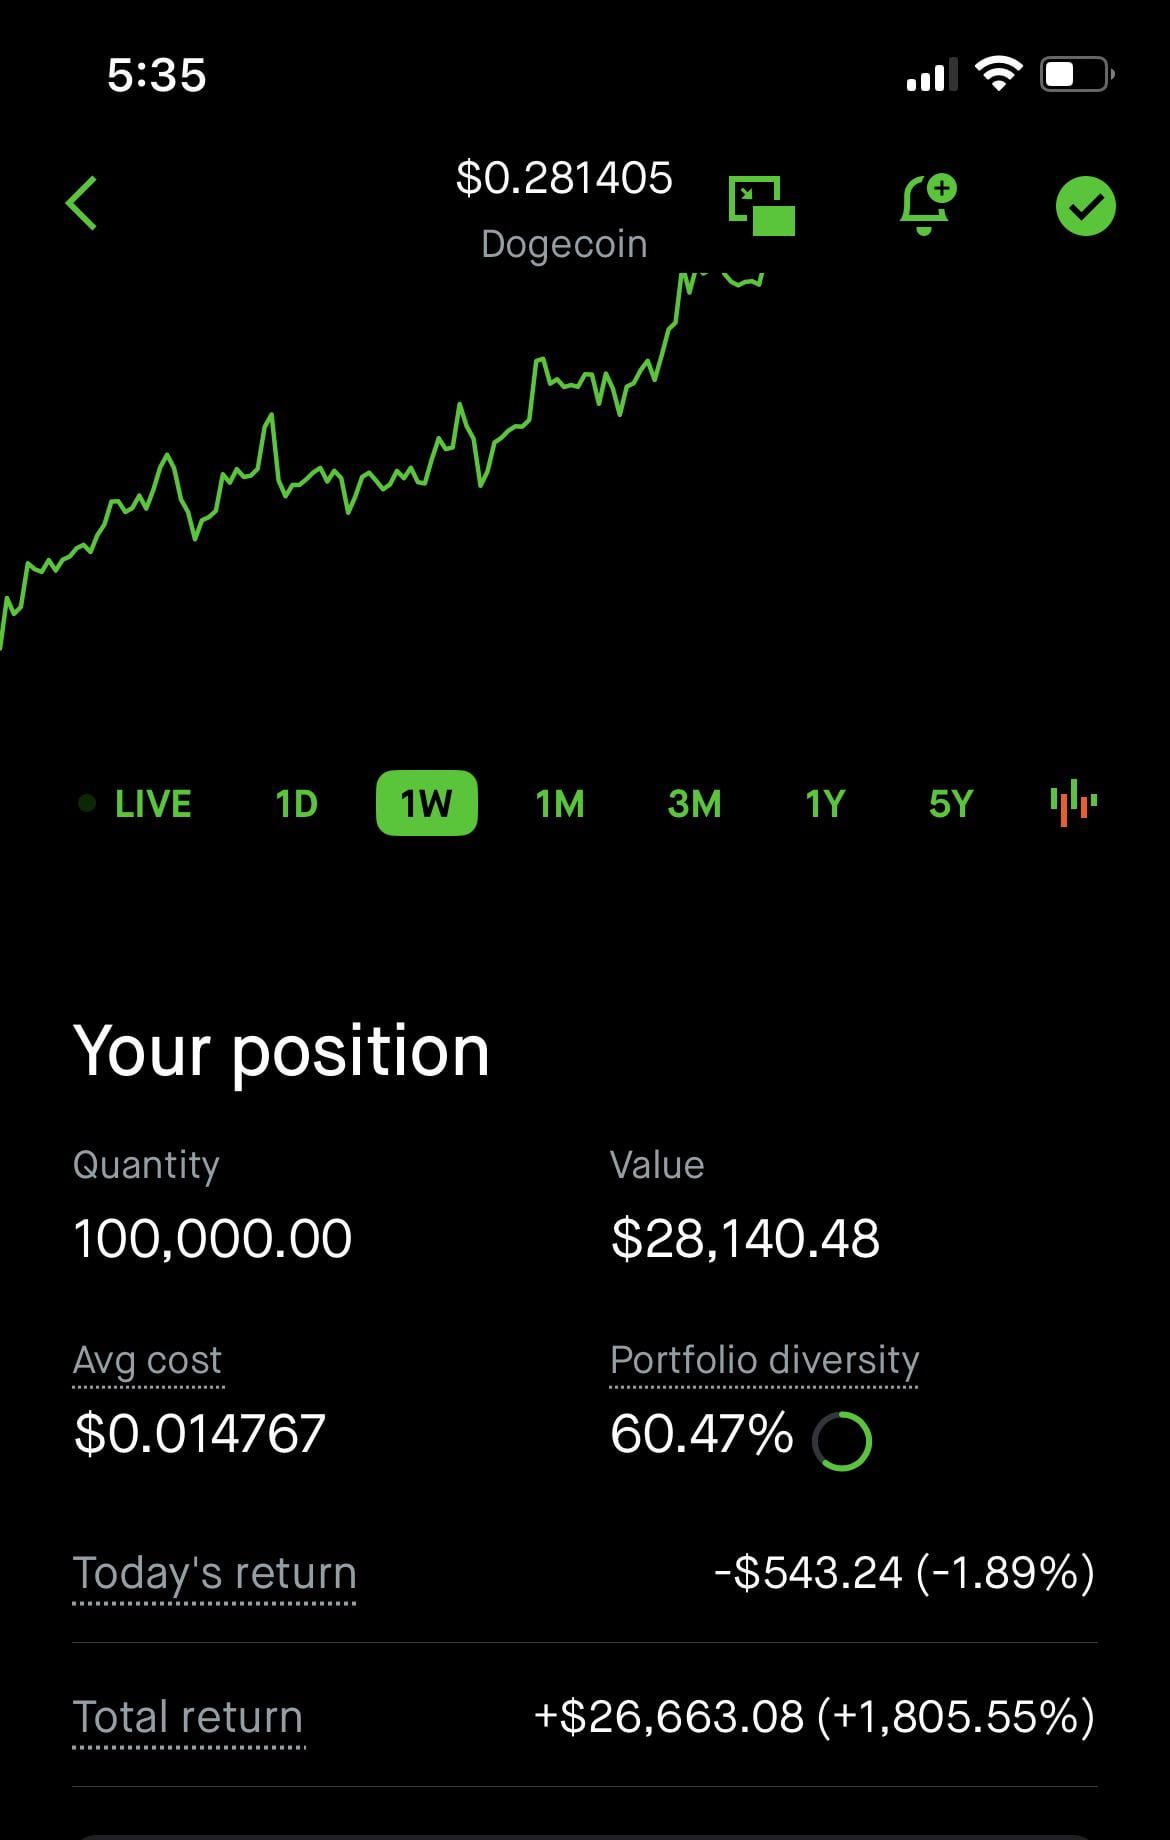Screen dimensions: 1170x1840
Task: Tap the portfolio diversity ring indicator
Action: (x=842, y=1441)
